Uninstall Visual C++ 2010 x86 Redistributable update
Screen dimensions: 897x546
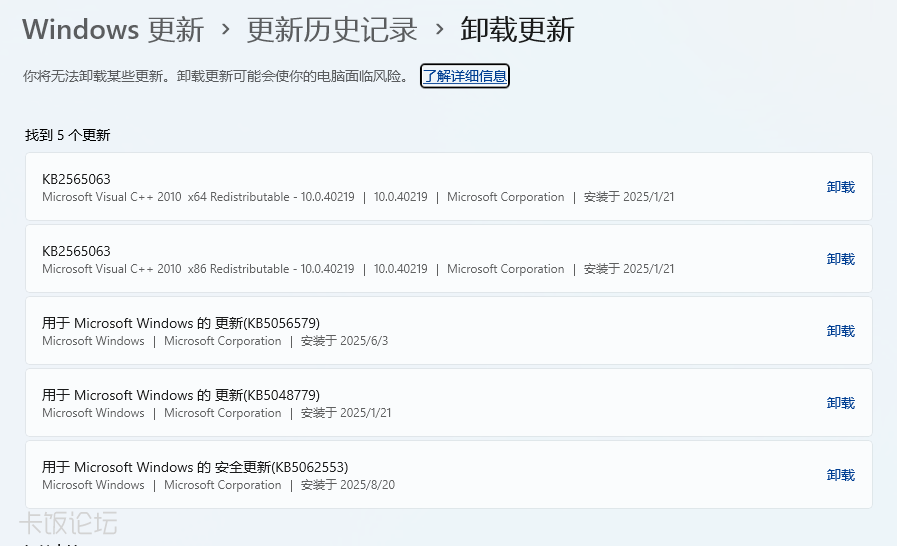pyautogui.click(x=840, y=259)
